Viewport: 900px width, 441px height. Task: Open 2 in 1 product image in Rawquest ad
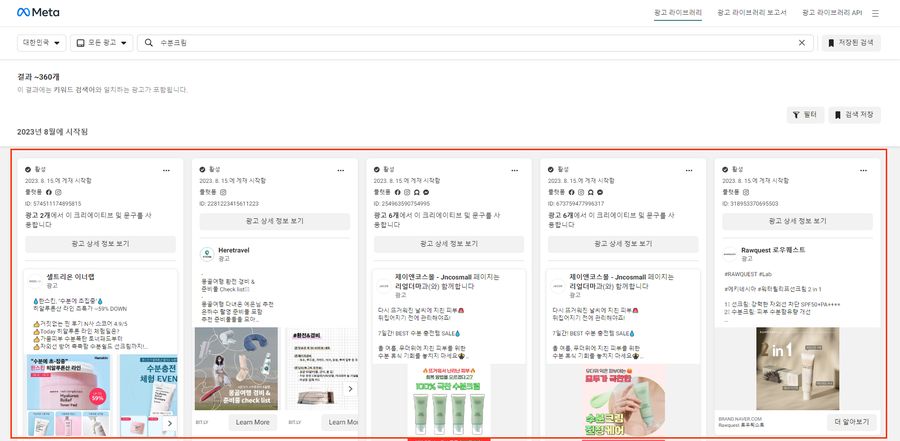coord(797,369)
